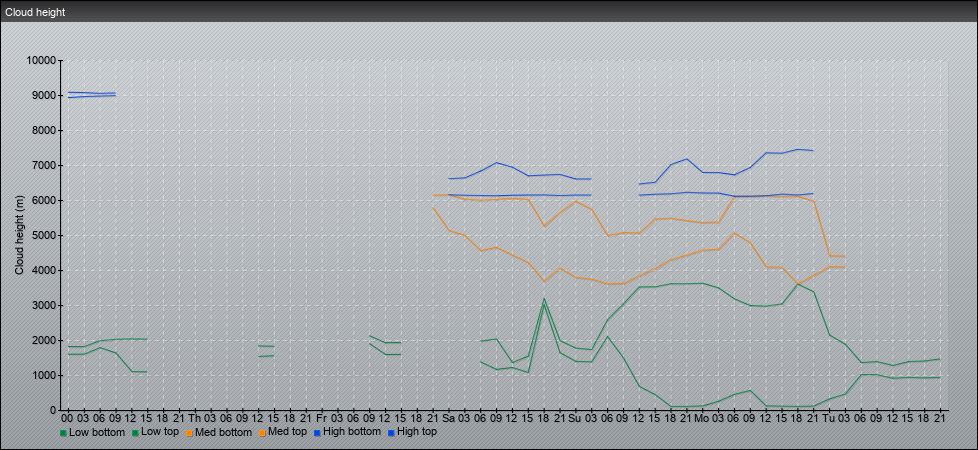Image resolution: width=978 pixels, height=450 pixels.
Task: Click the 6000 y-axis label
Action: [44, 200]
